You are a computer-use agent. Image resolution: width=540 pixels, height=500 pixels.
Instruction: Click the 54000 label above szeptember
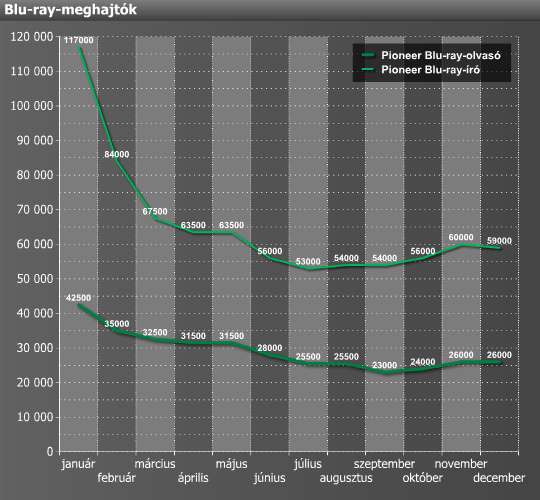point(384,258)
